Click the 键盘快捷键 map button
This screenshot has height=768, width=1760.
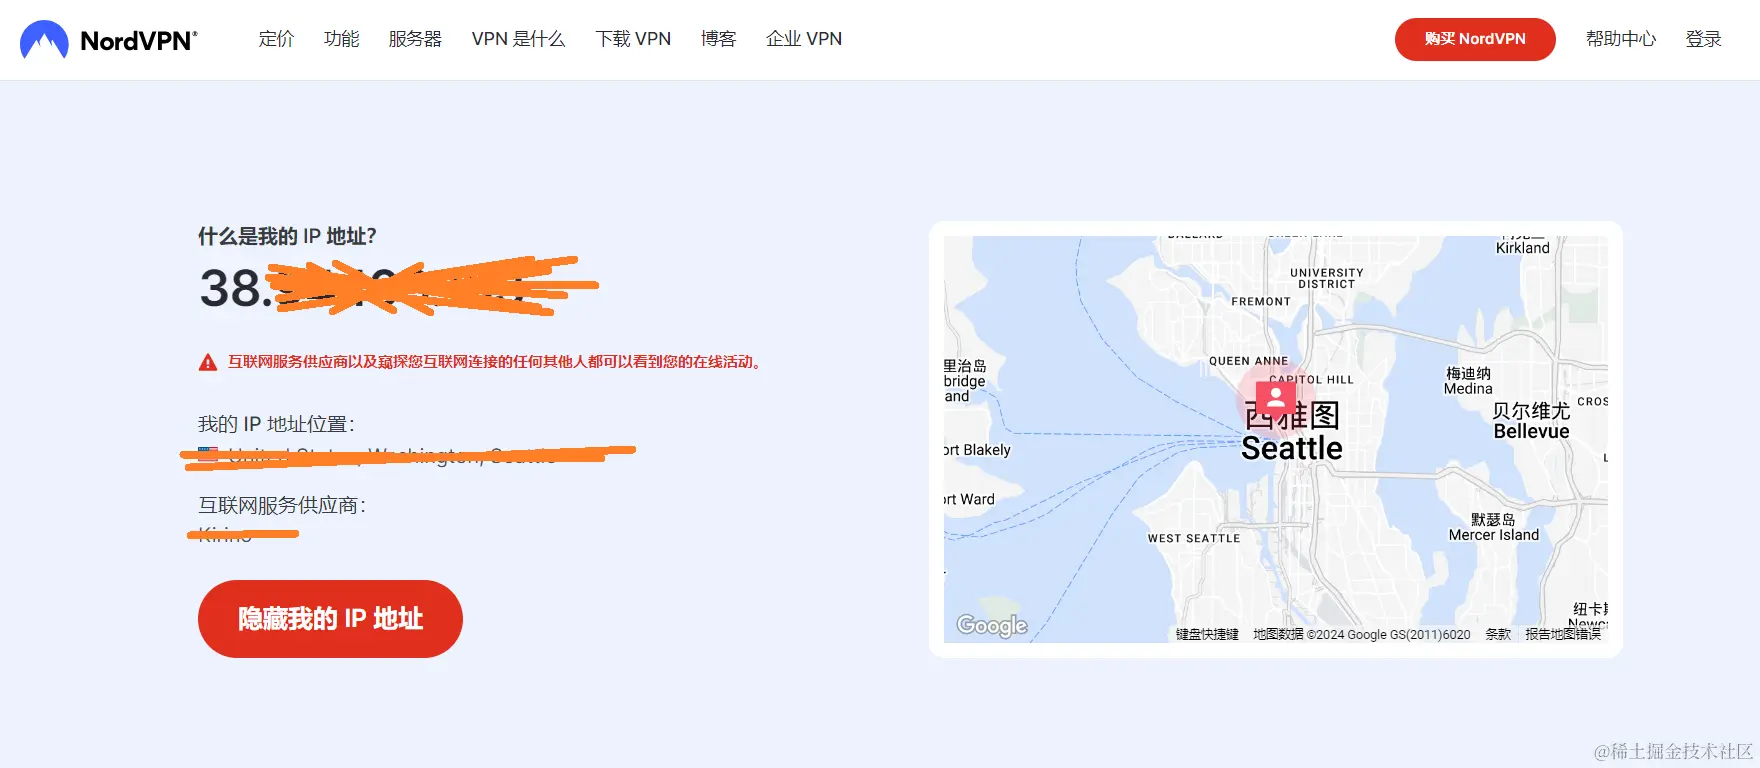[1207, 634]
